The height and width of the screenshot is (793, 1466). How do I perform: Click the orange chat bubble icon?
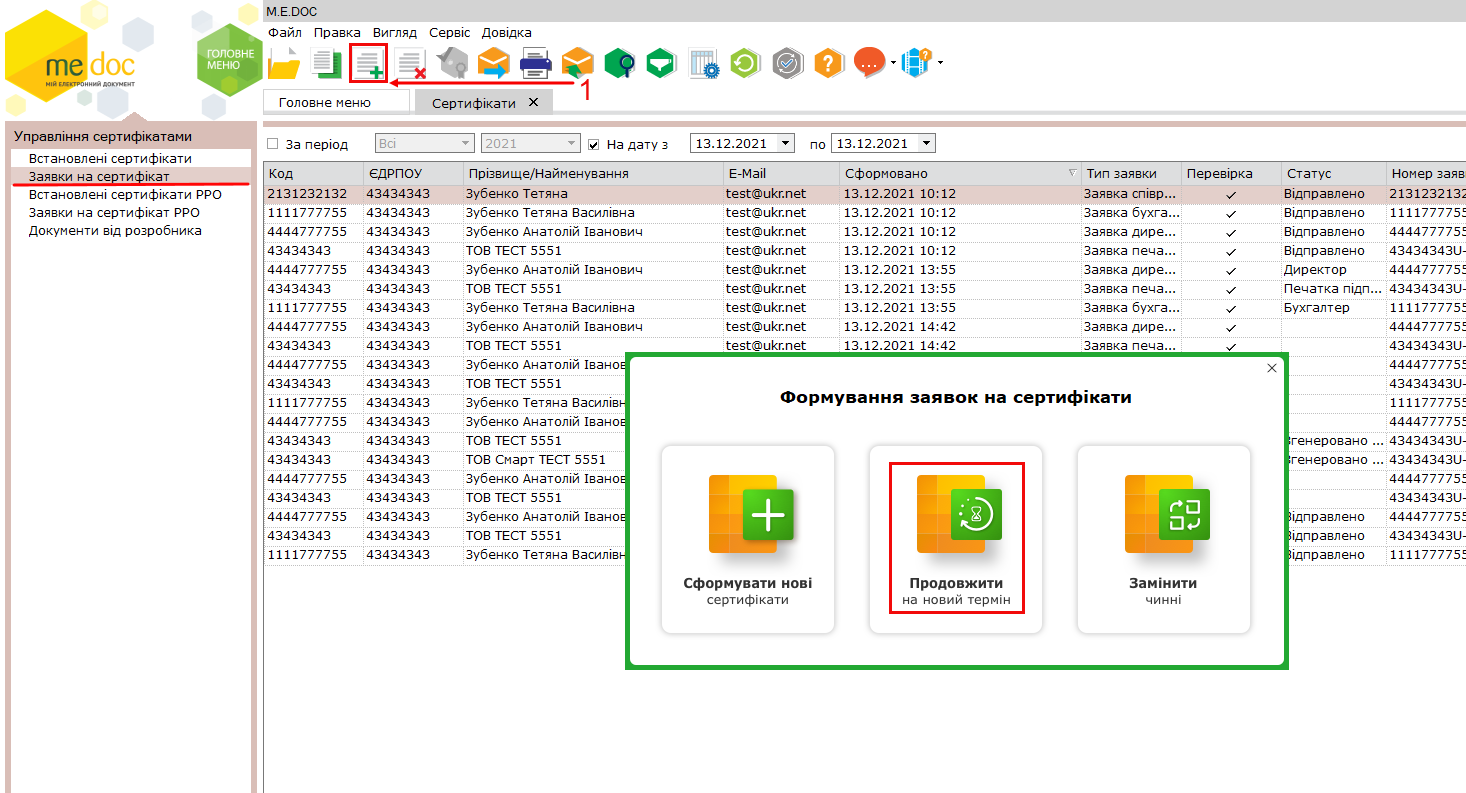[870, 63]
